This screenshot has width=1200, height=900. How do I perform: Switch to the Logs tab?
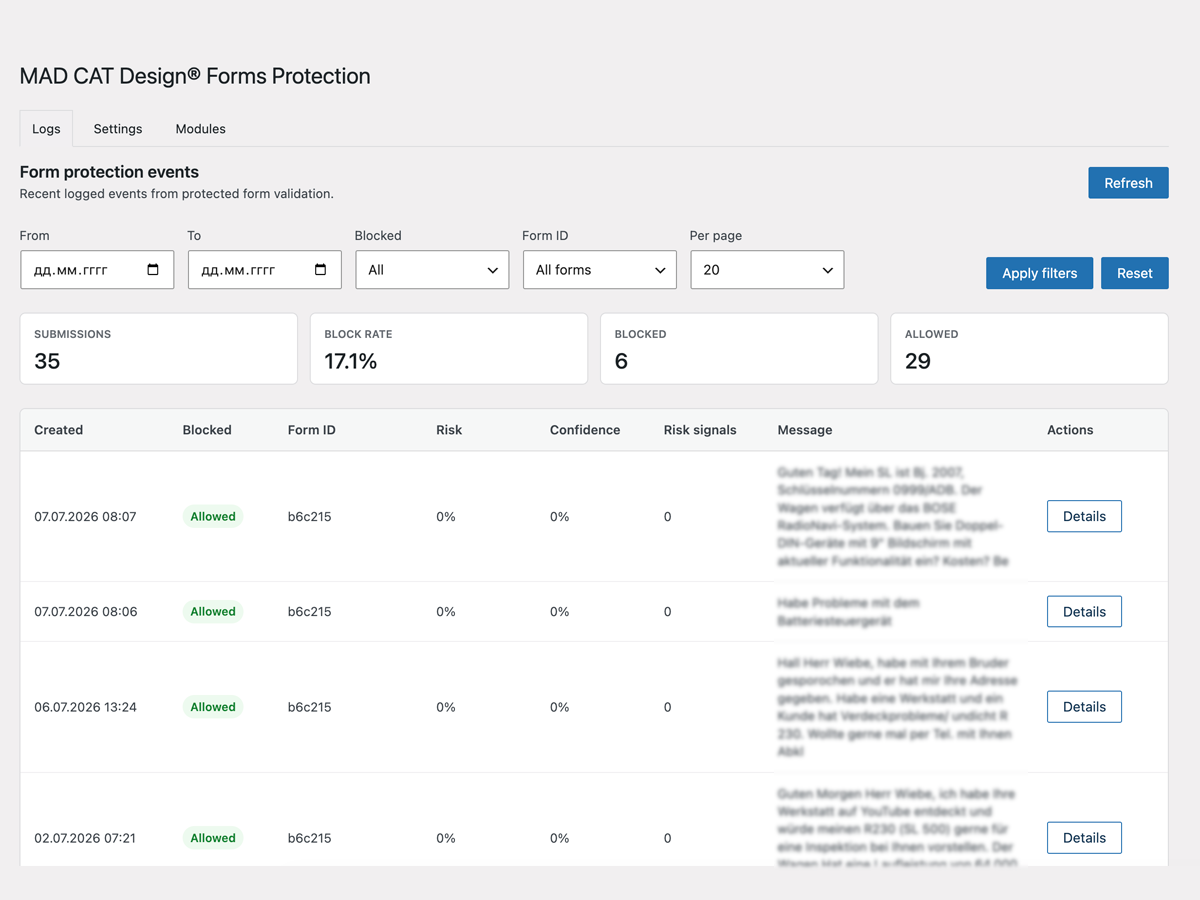click(46, 129)
